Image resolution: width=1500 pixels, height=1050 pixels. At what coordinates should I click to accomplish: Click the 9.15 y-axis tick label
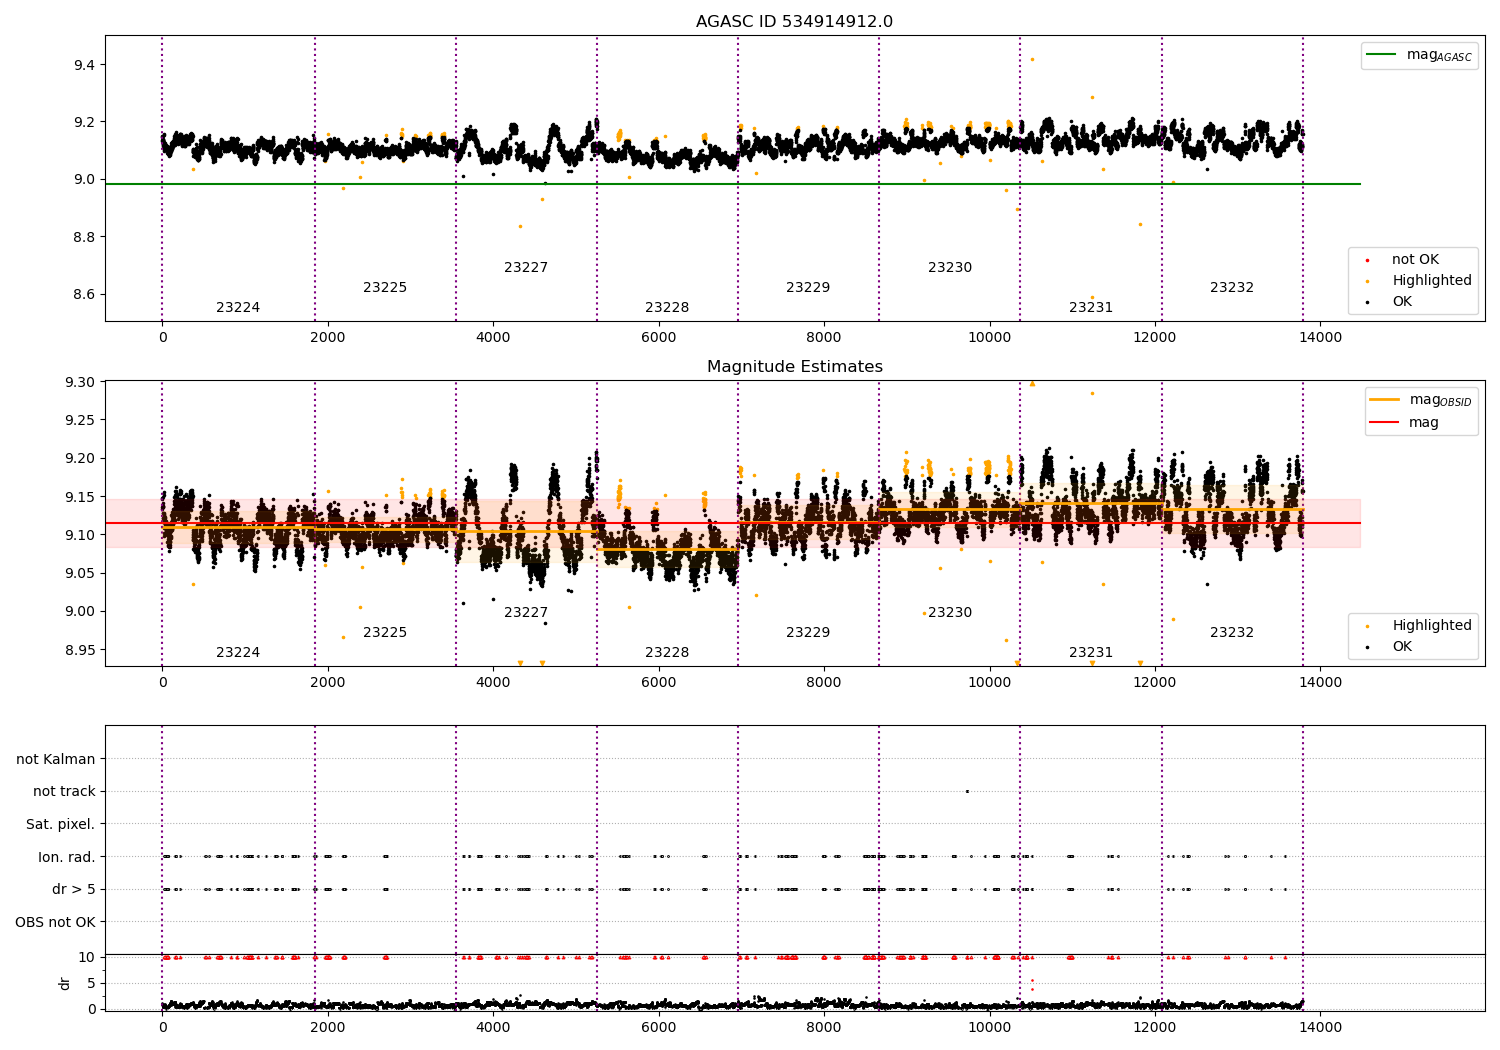[x=80, y=497]
